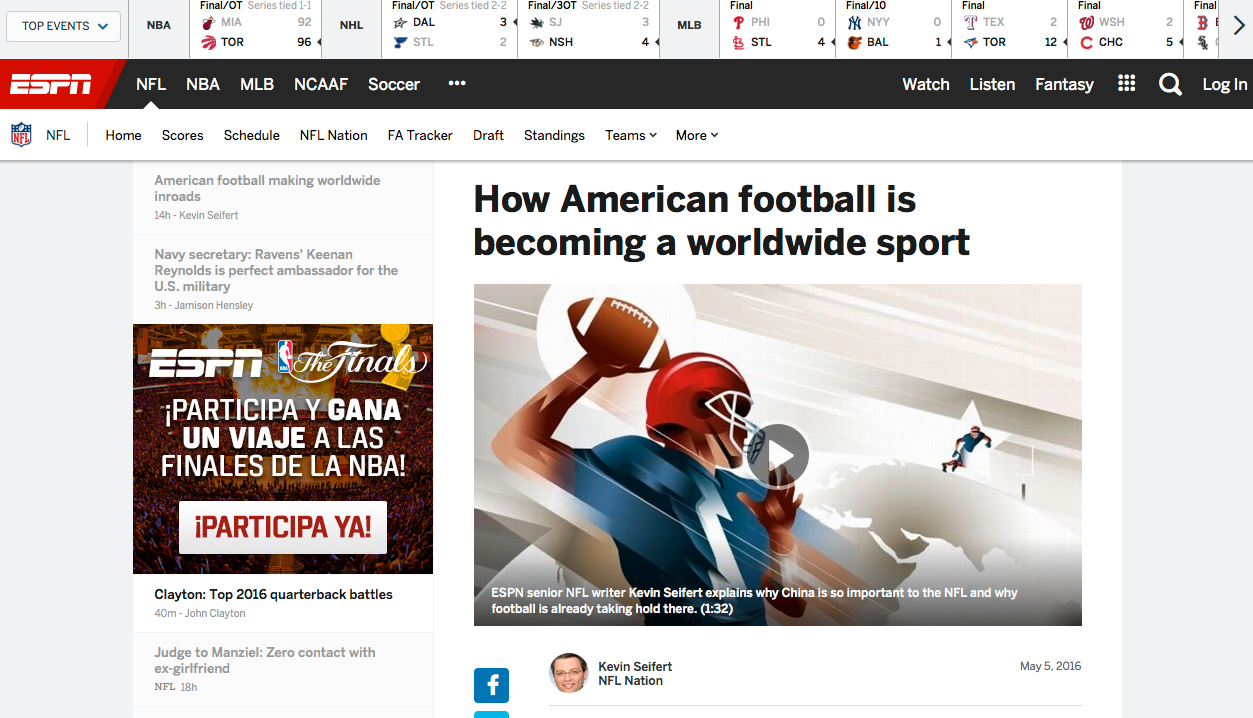Click the NFL Nation link under author
The width and height of the screenshot is (1253, 718).
click(x=630, y=681)
